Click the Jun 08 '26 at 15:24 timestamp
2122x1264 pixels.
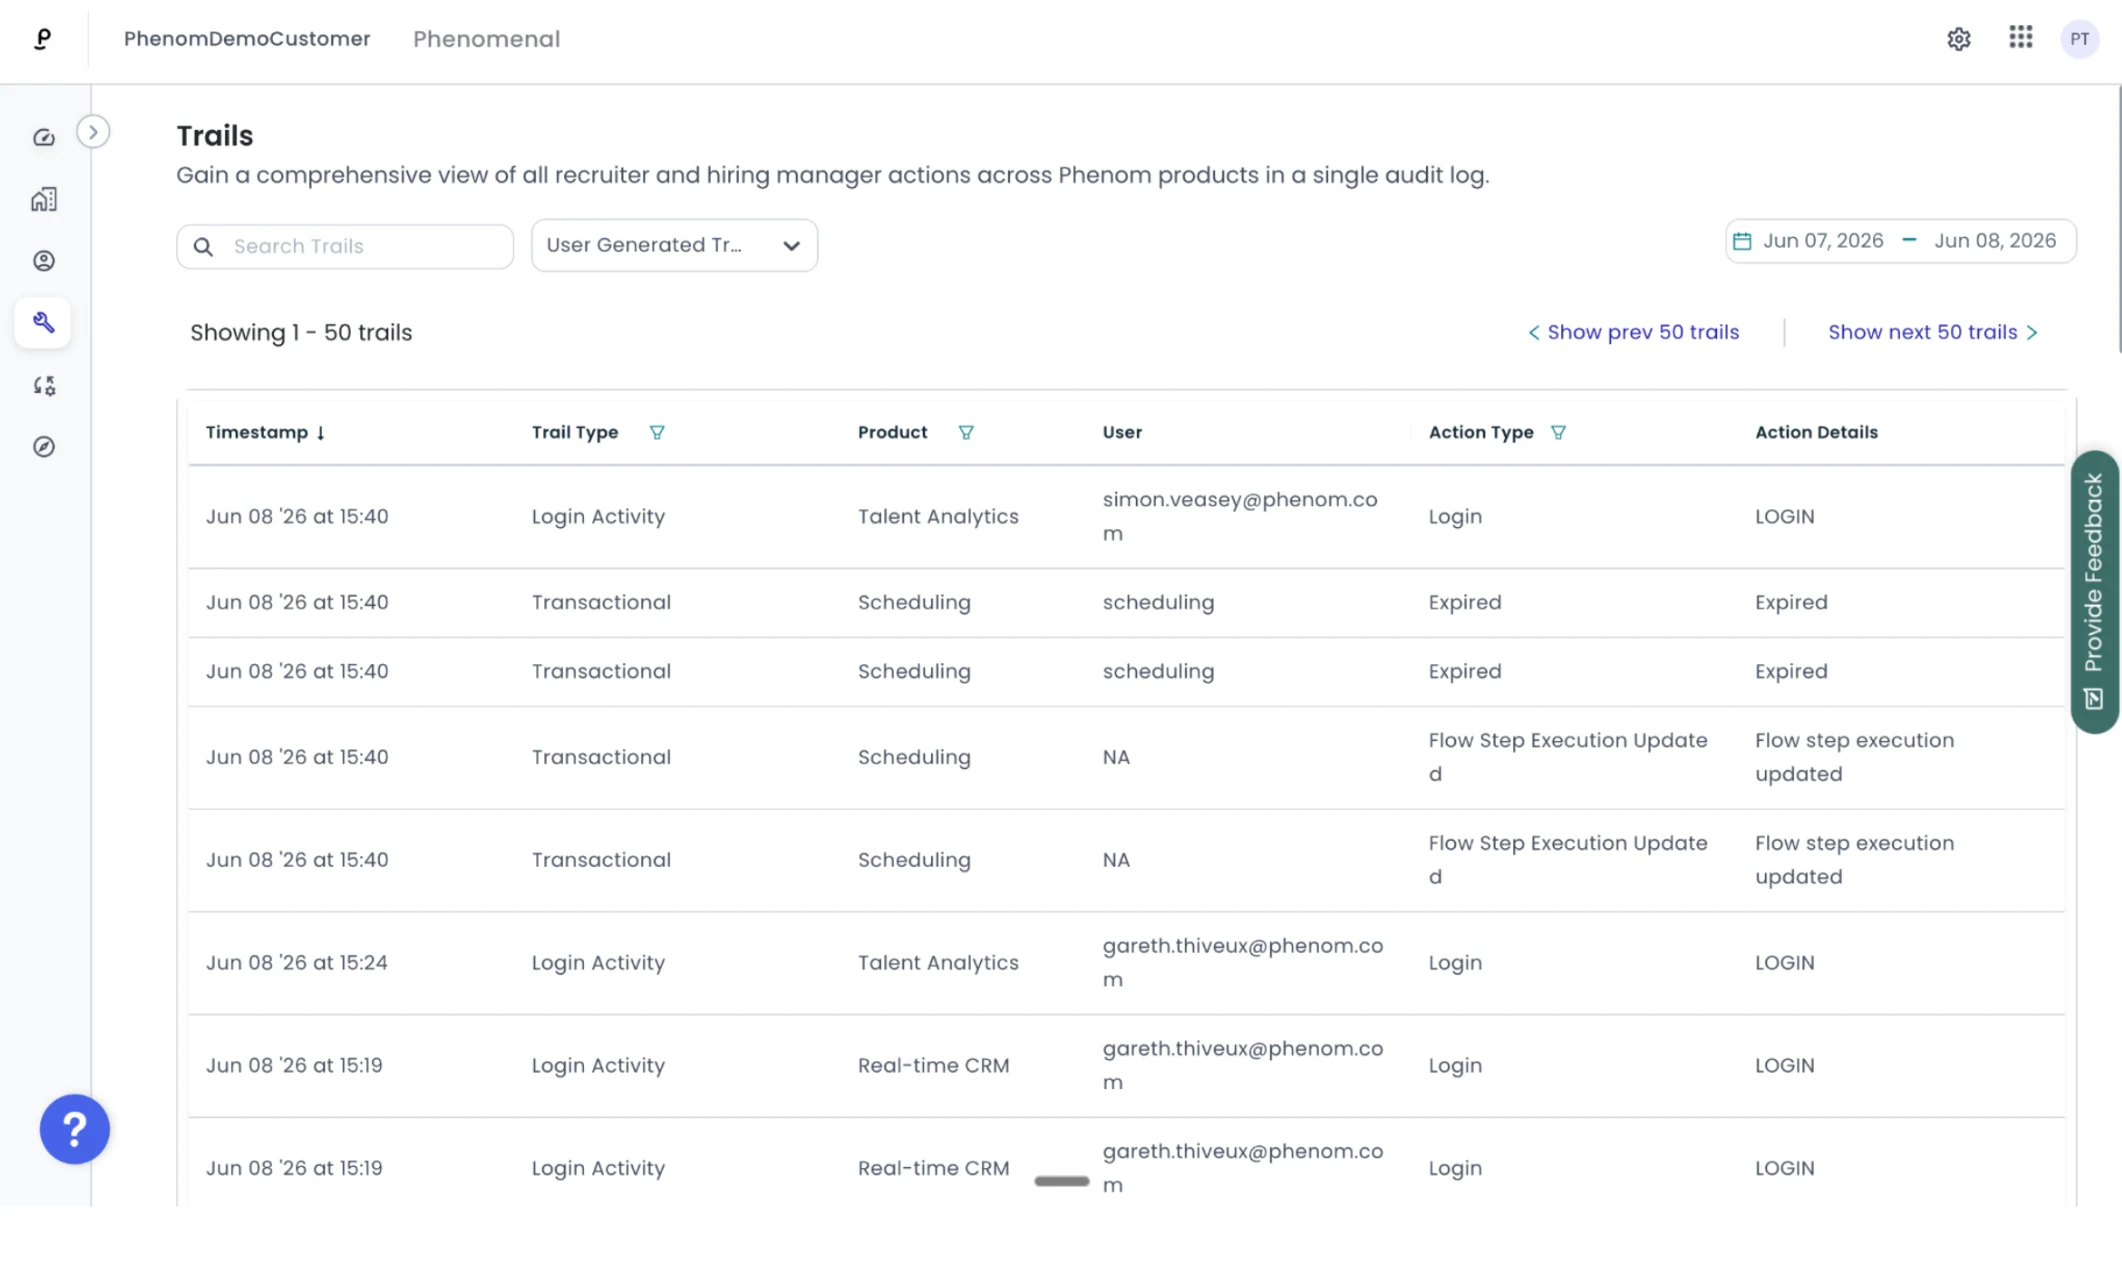[x=296, y=963]
